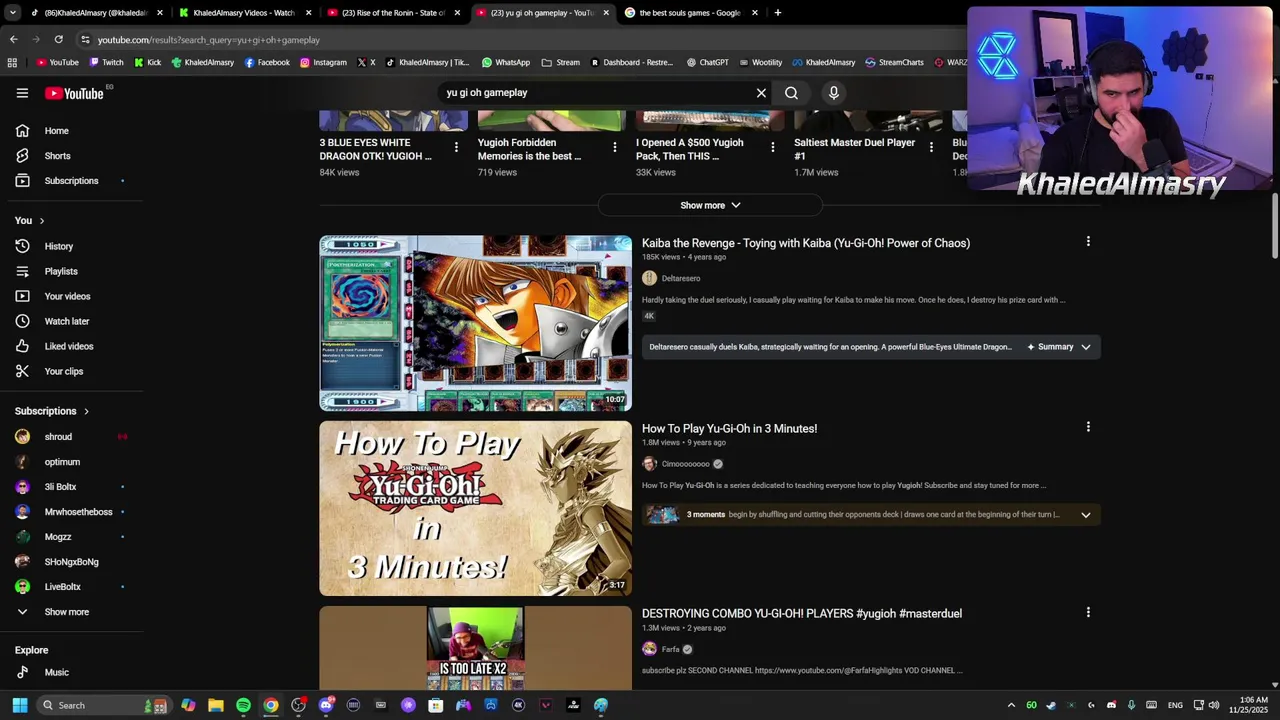The height and width of the screenshot is (720, 1280).
Task: Click 'DESTROYING COMBO YU-GI-OH! PLAYERS' title
Action: tap(802, 613)
